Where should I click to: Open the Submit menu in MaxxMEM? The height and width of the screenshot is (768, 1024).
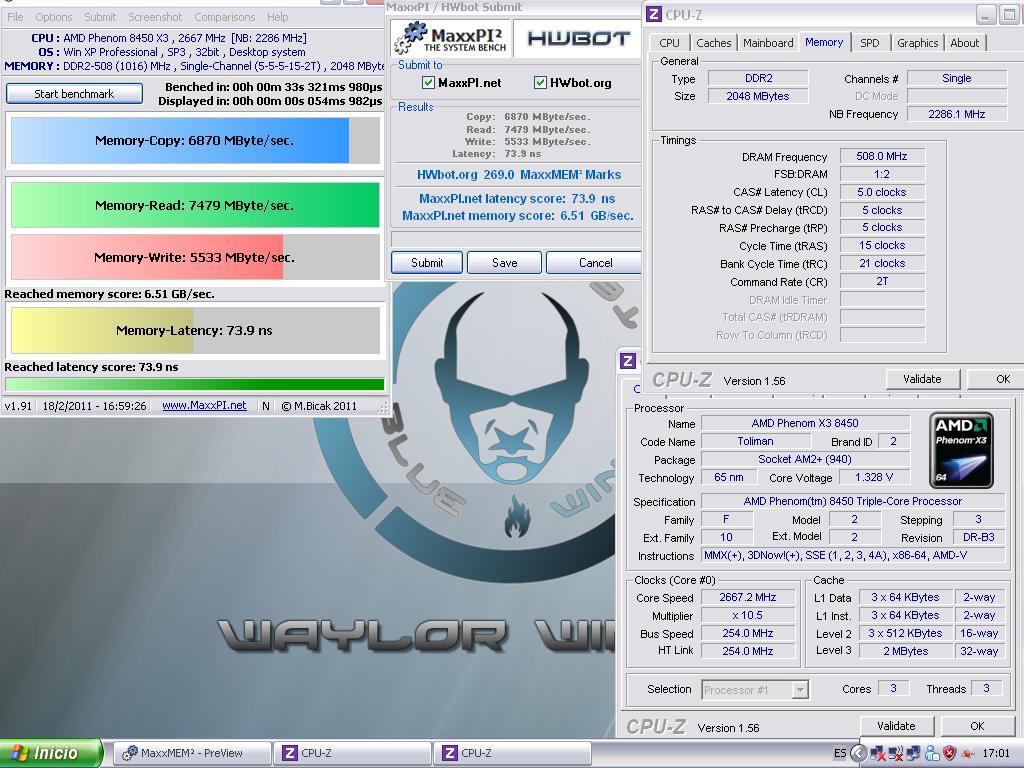pyautogui.click(x=100, y=17)
